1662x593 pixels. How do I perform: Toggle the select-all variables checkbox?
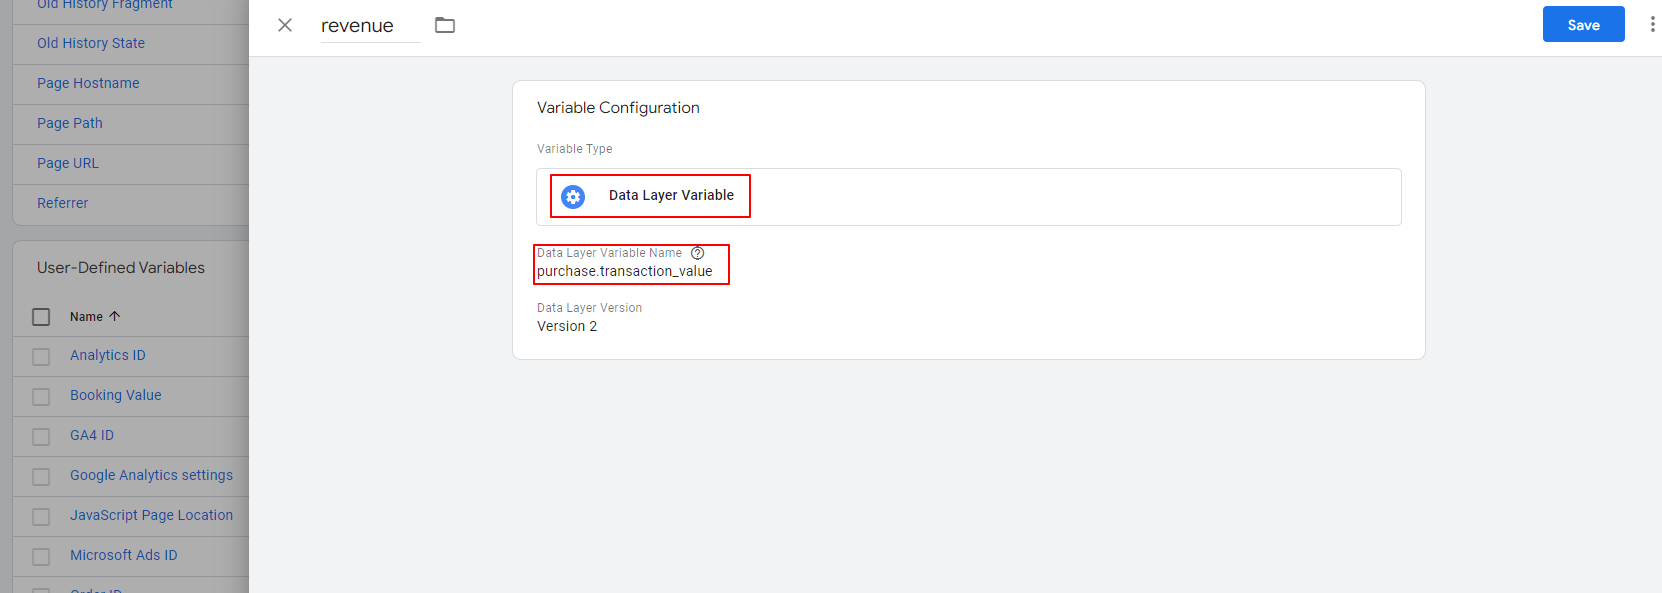coord(41,317)
